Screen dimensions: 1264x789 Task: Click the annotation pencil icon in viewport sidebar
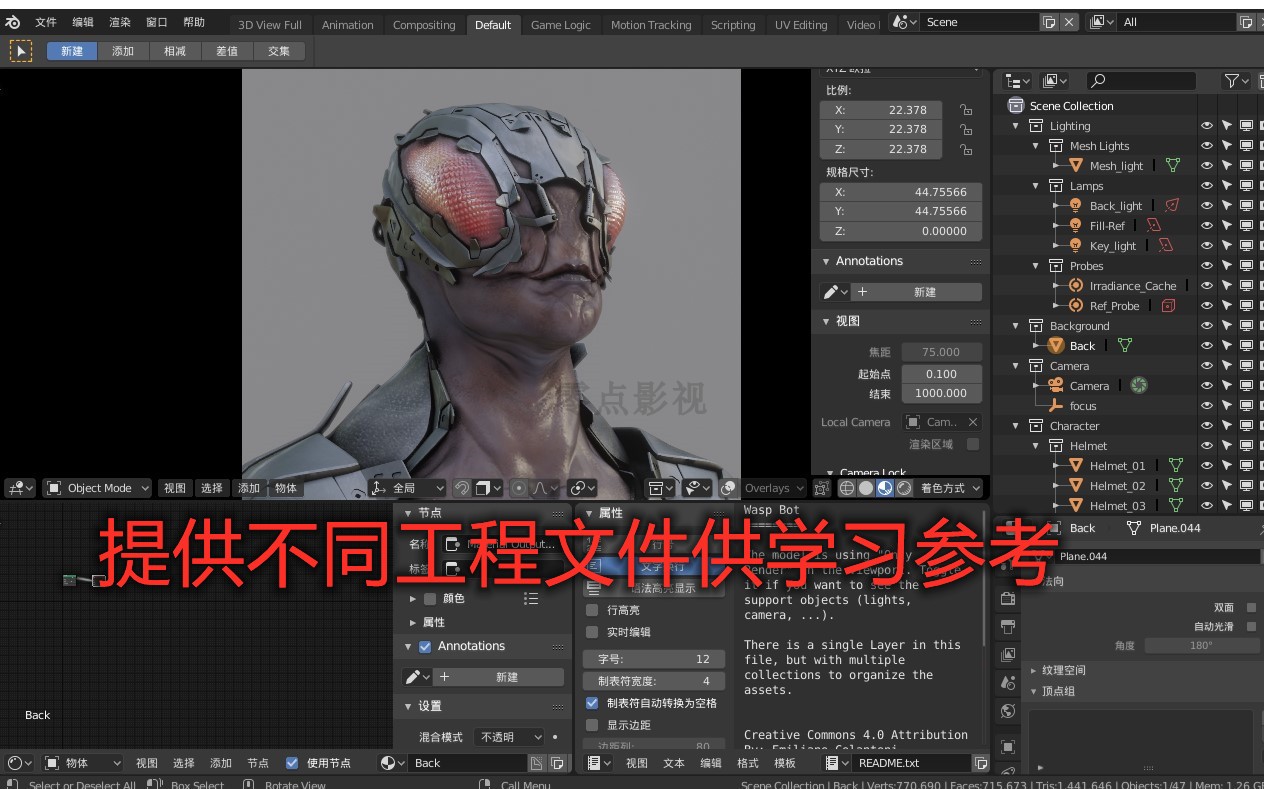(835, 292)
